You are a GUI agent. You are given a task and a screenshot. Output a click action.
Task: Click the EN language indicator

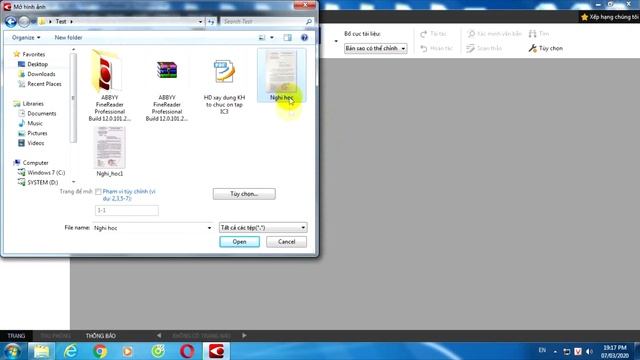542,350
